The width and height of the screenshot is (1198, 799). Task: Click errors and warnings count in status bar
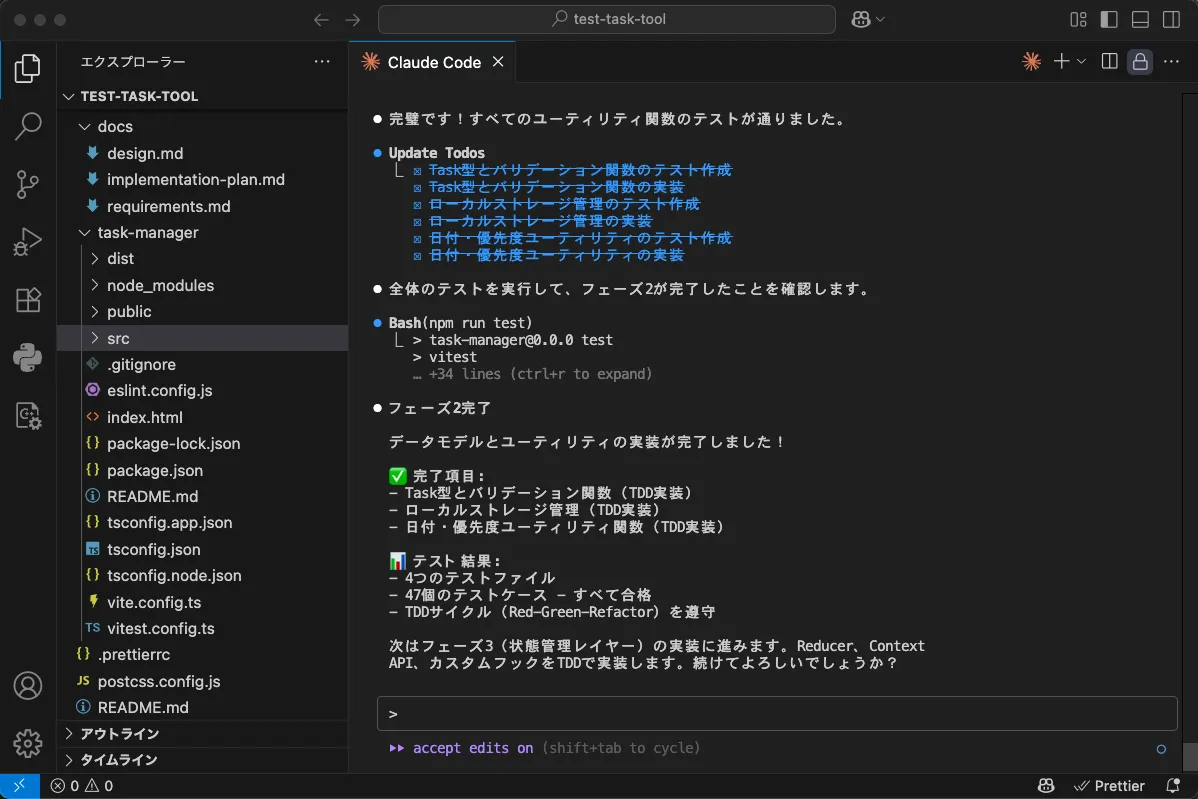point(82,786)
